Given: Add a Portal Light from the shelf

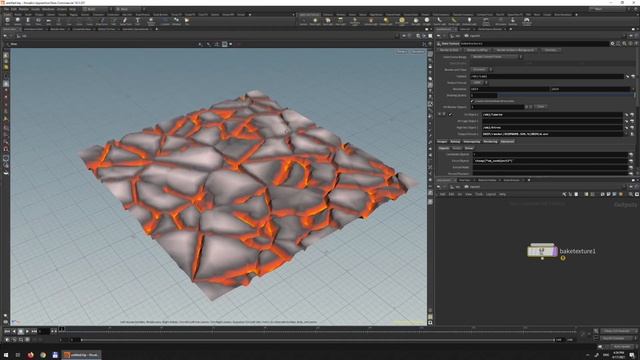Looking at the screenshot, I should pos(454,21).
